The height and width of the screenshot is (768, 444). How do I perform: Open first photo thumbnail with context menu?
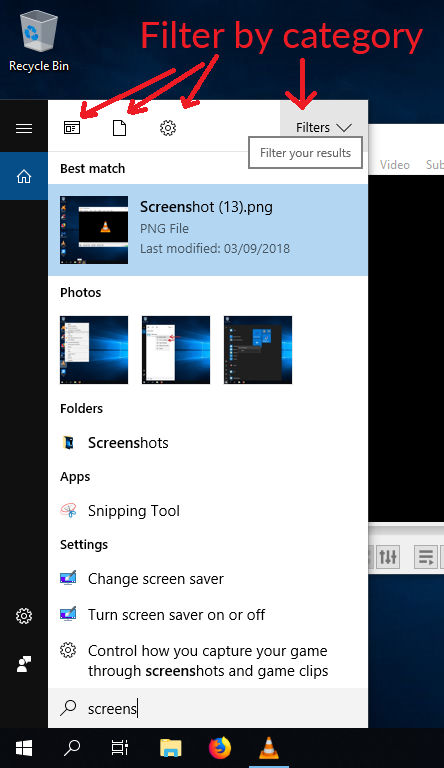[94, 350]
